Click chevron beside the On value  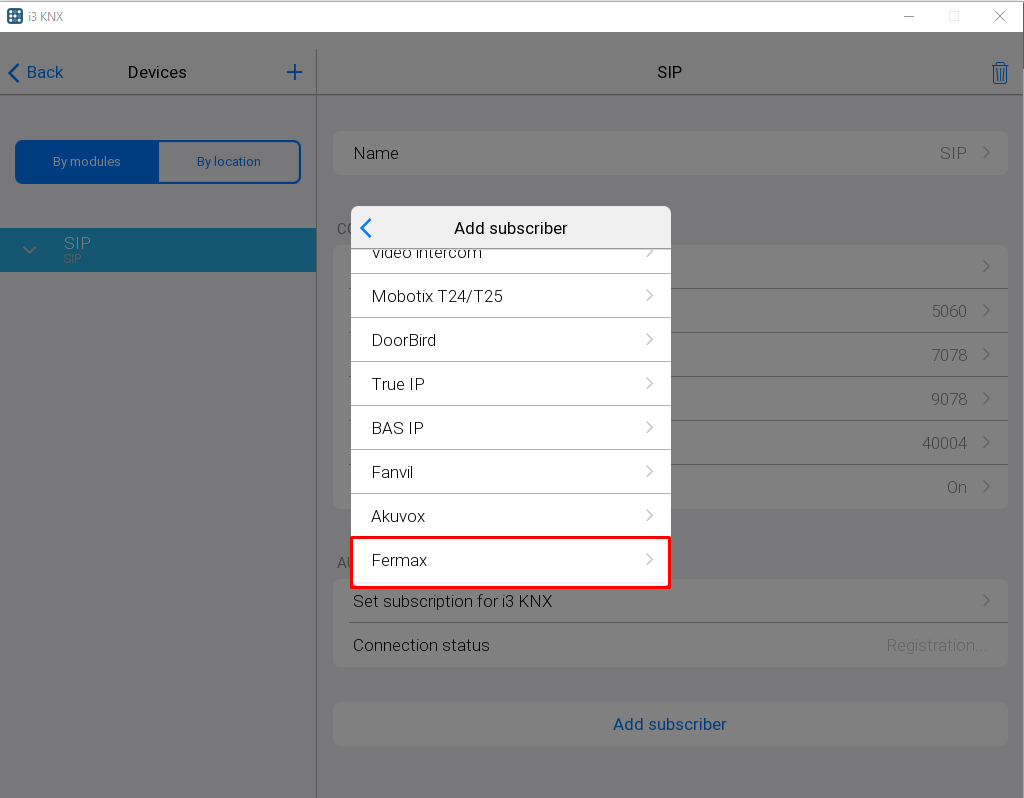pos(986,487)
